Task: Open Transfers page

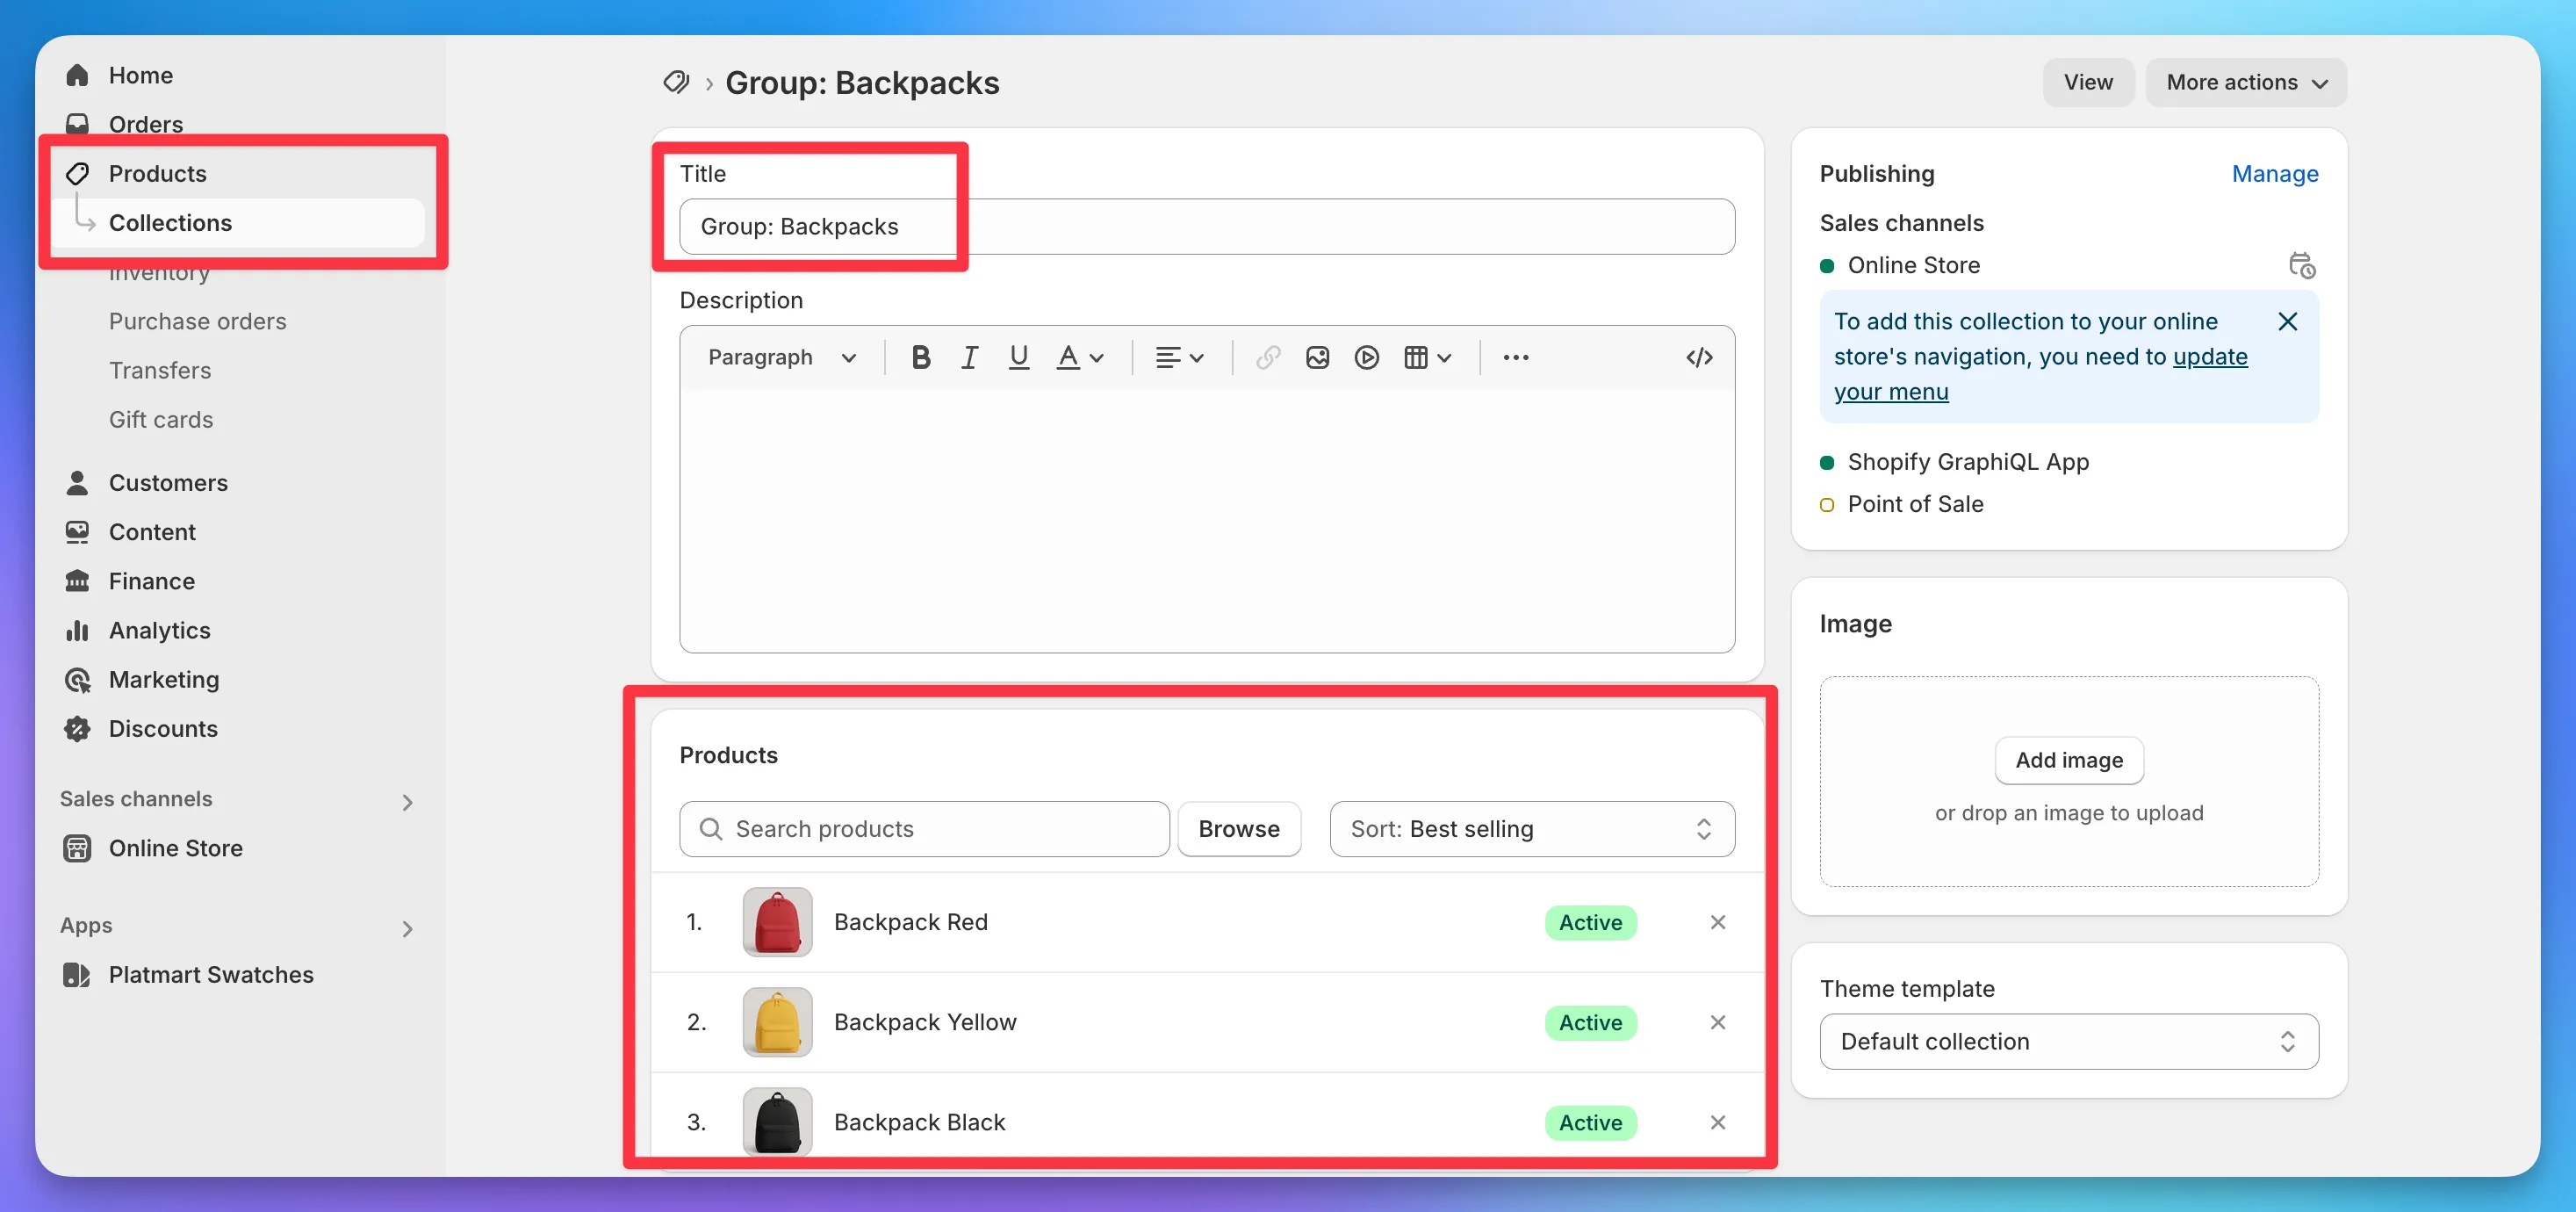Action: point(160,370)
